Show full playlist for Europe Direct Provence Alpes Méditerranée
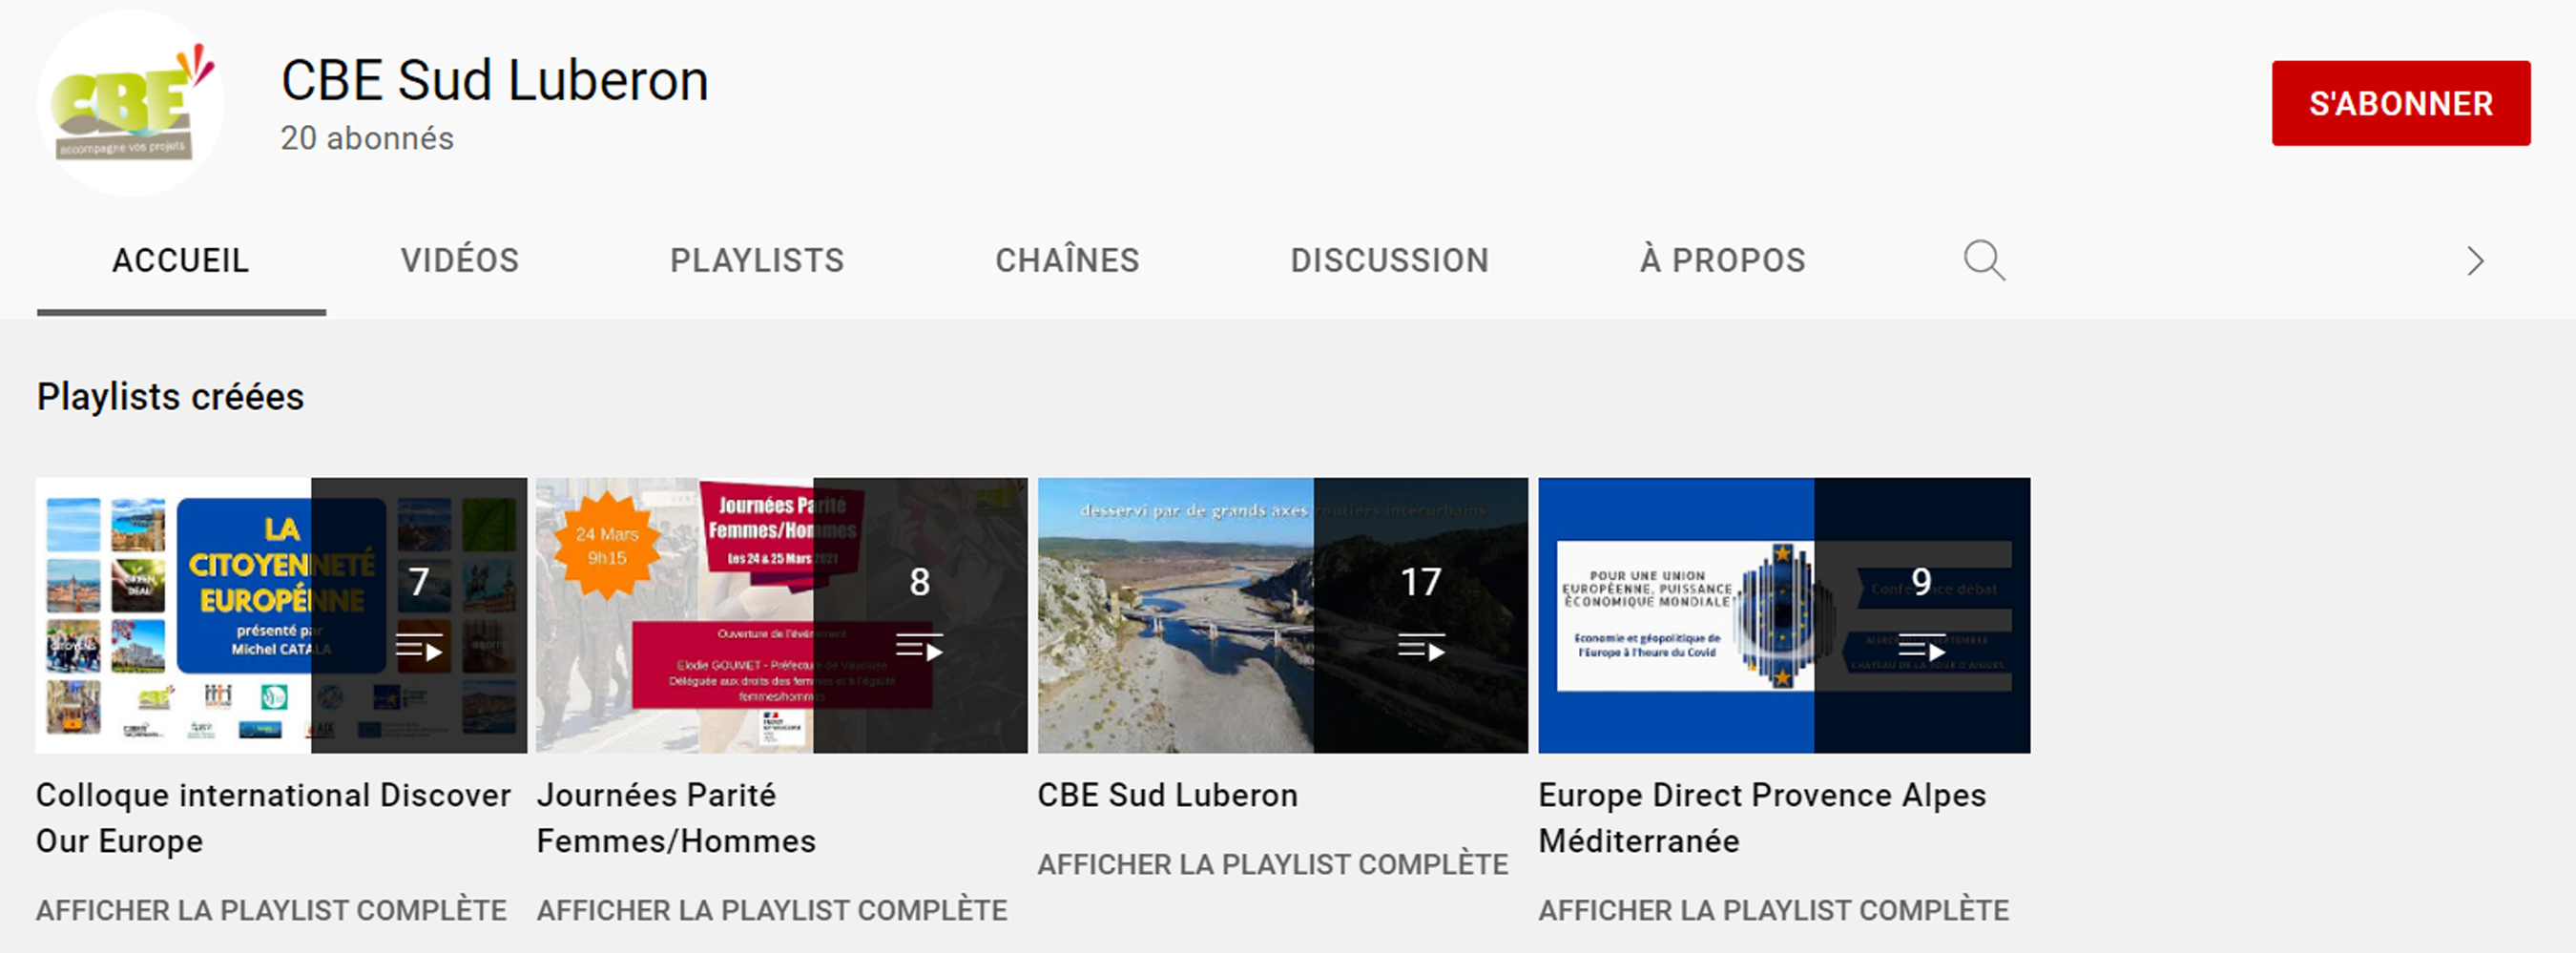This screenshot has height=953, width=2576. (1774, 910)
